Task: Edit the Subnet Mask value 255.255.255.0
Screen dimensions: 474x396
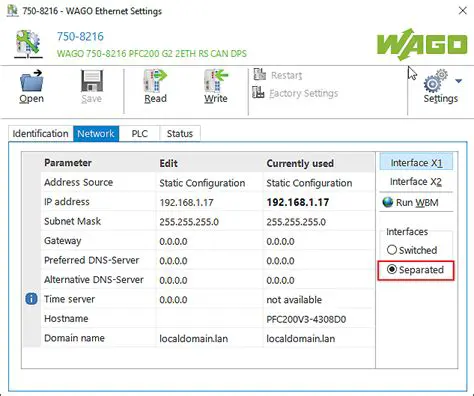Action: coord(209,222)
